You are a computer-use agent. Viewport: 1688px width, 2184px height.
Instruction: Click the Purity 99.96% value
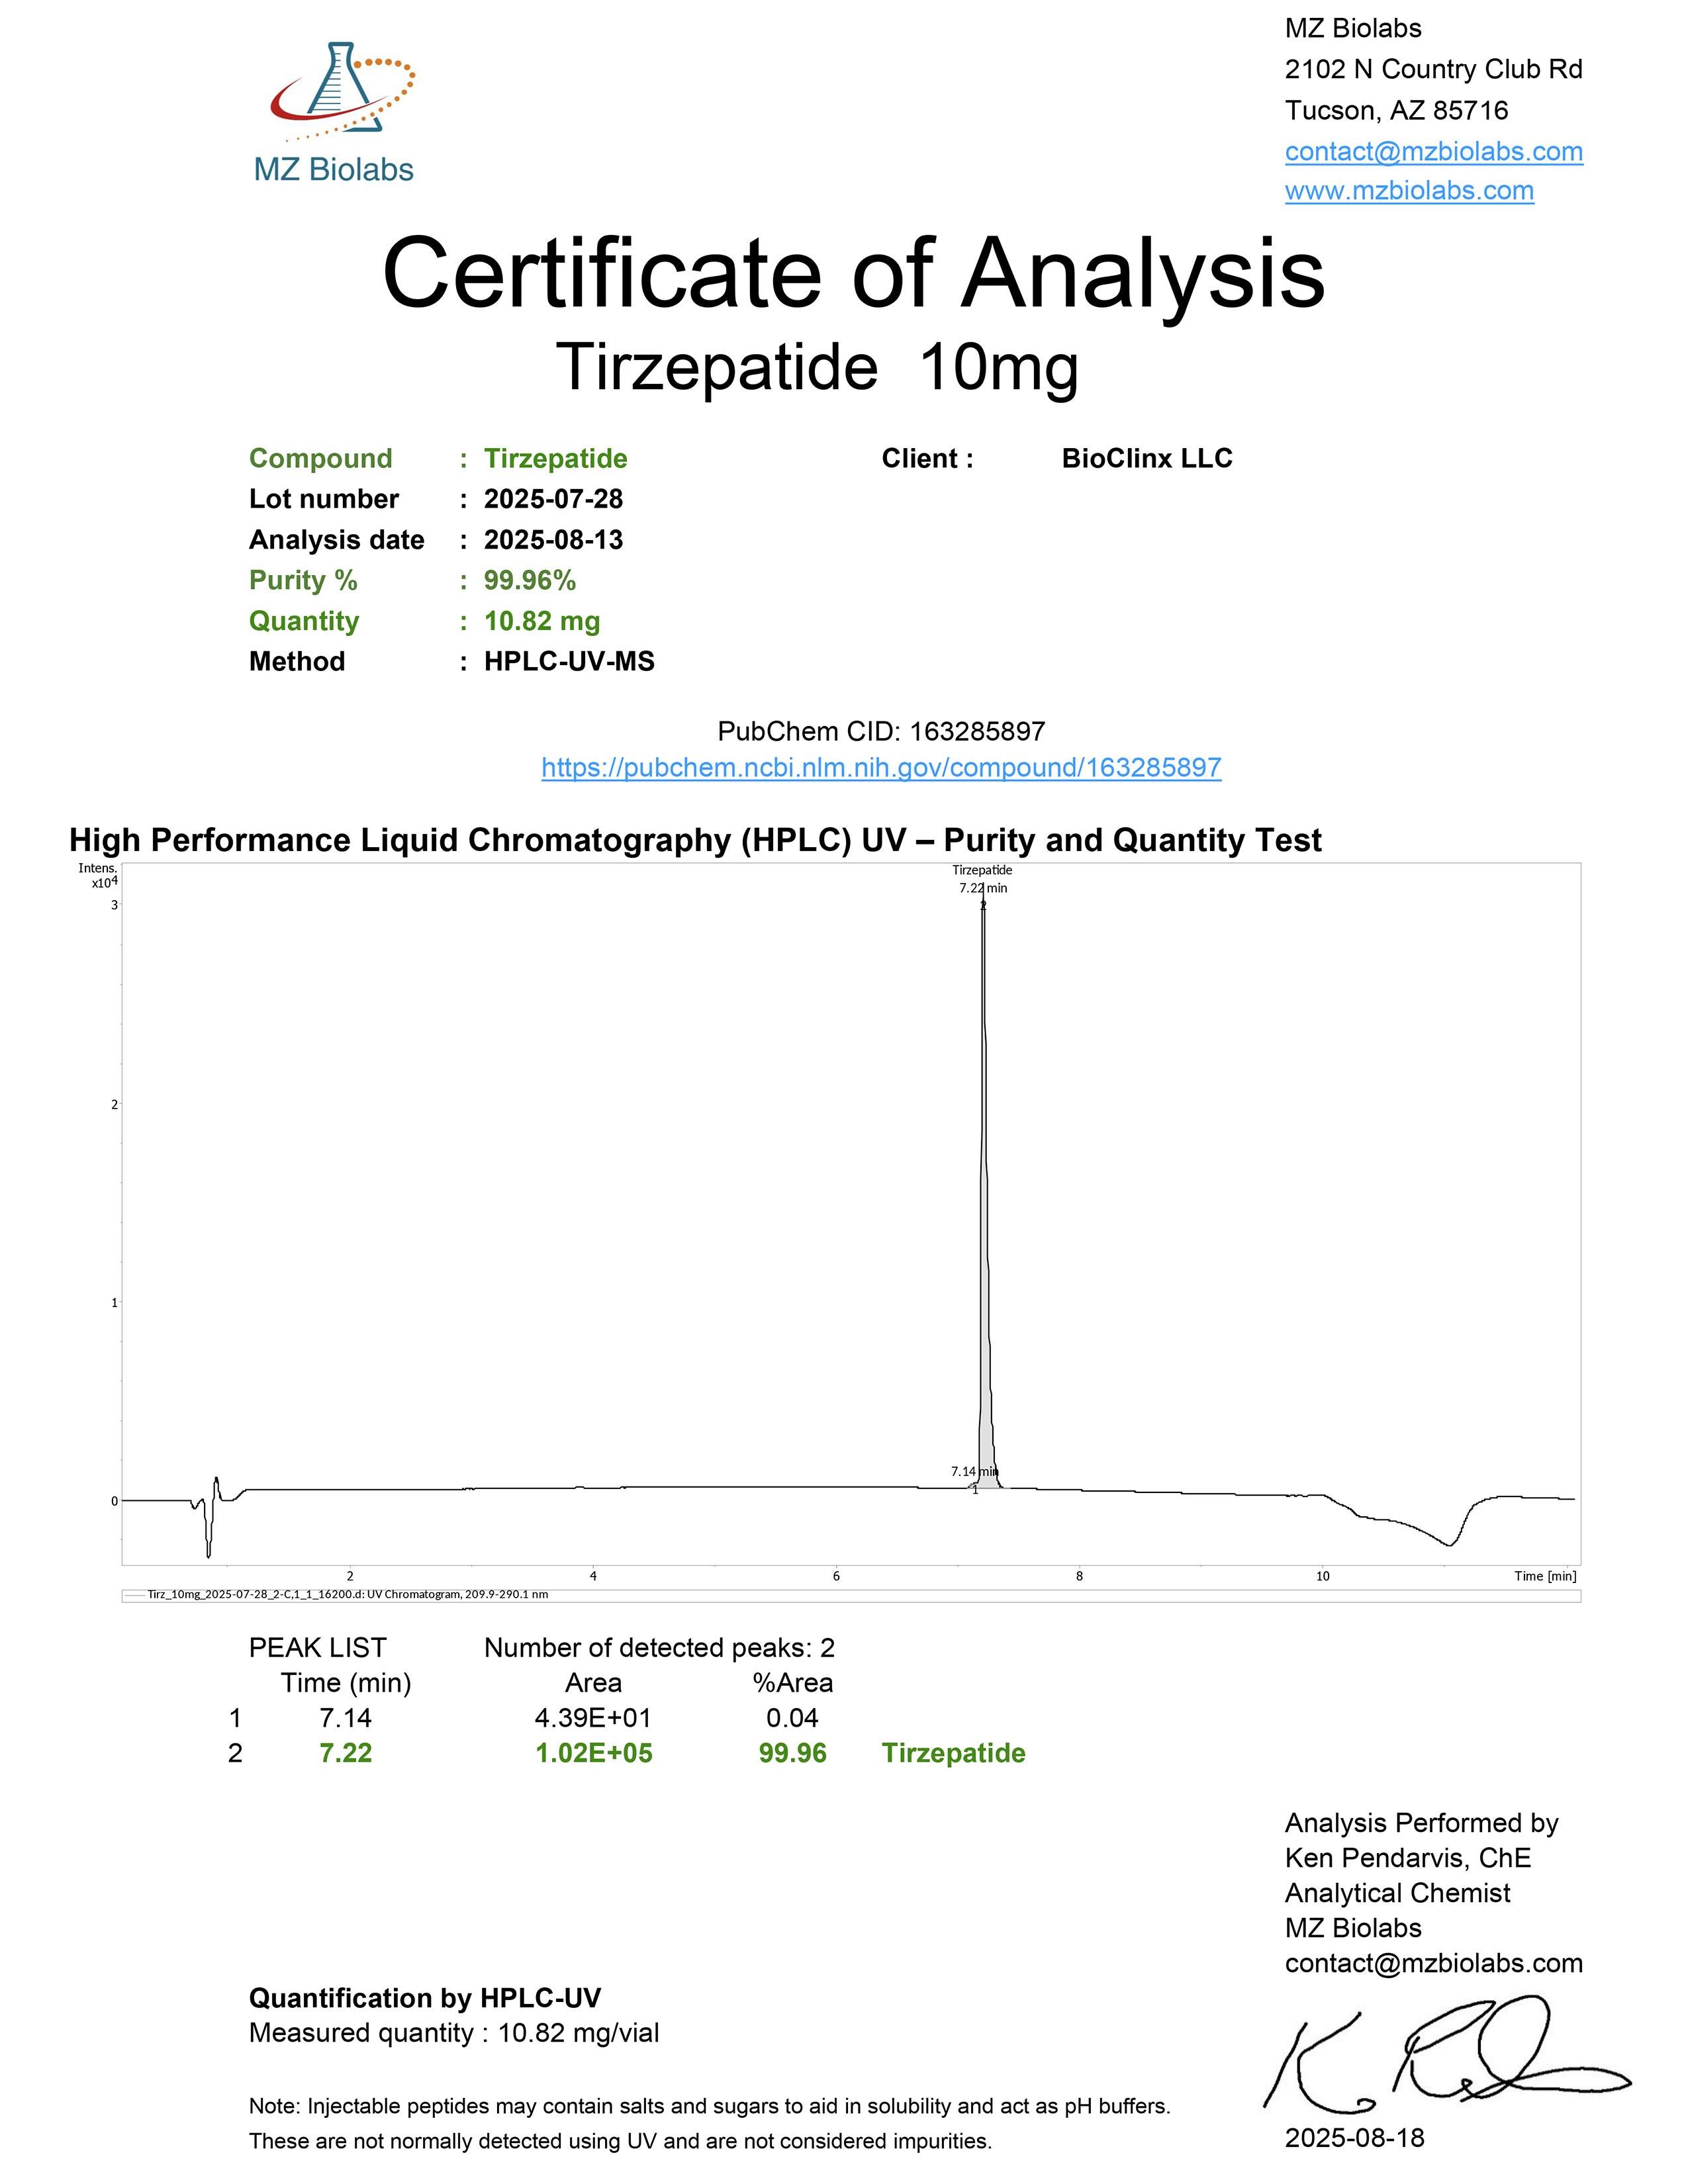529,581
